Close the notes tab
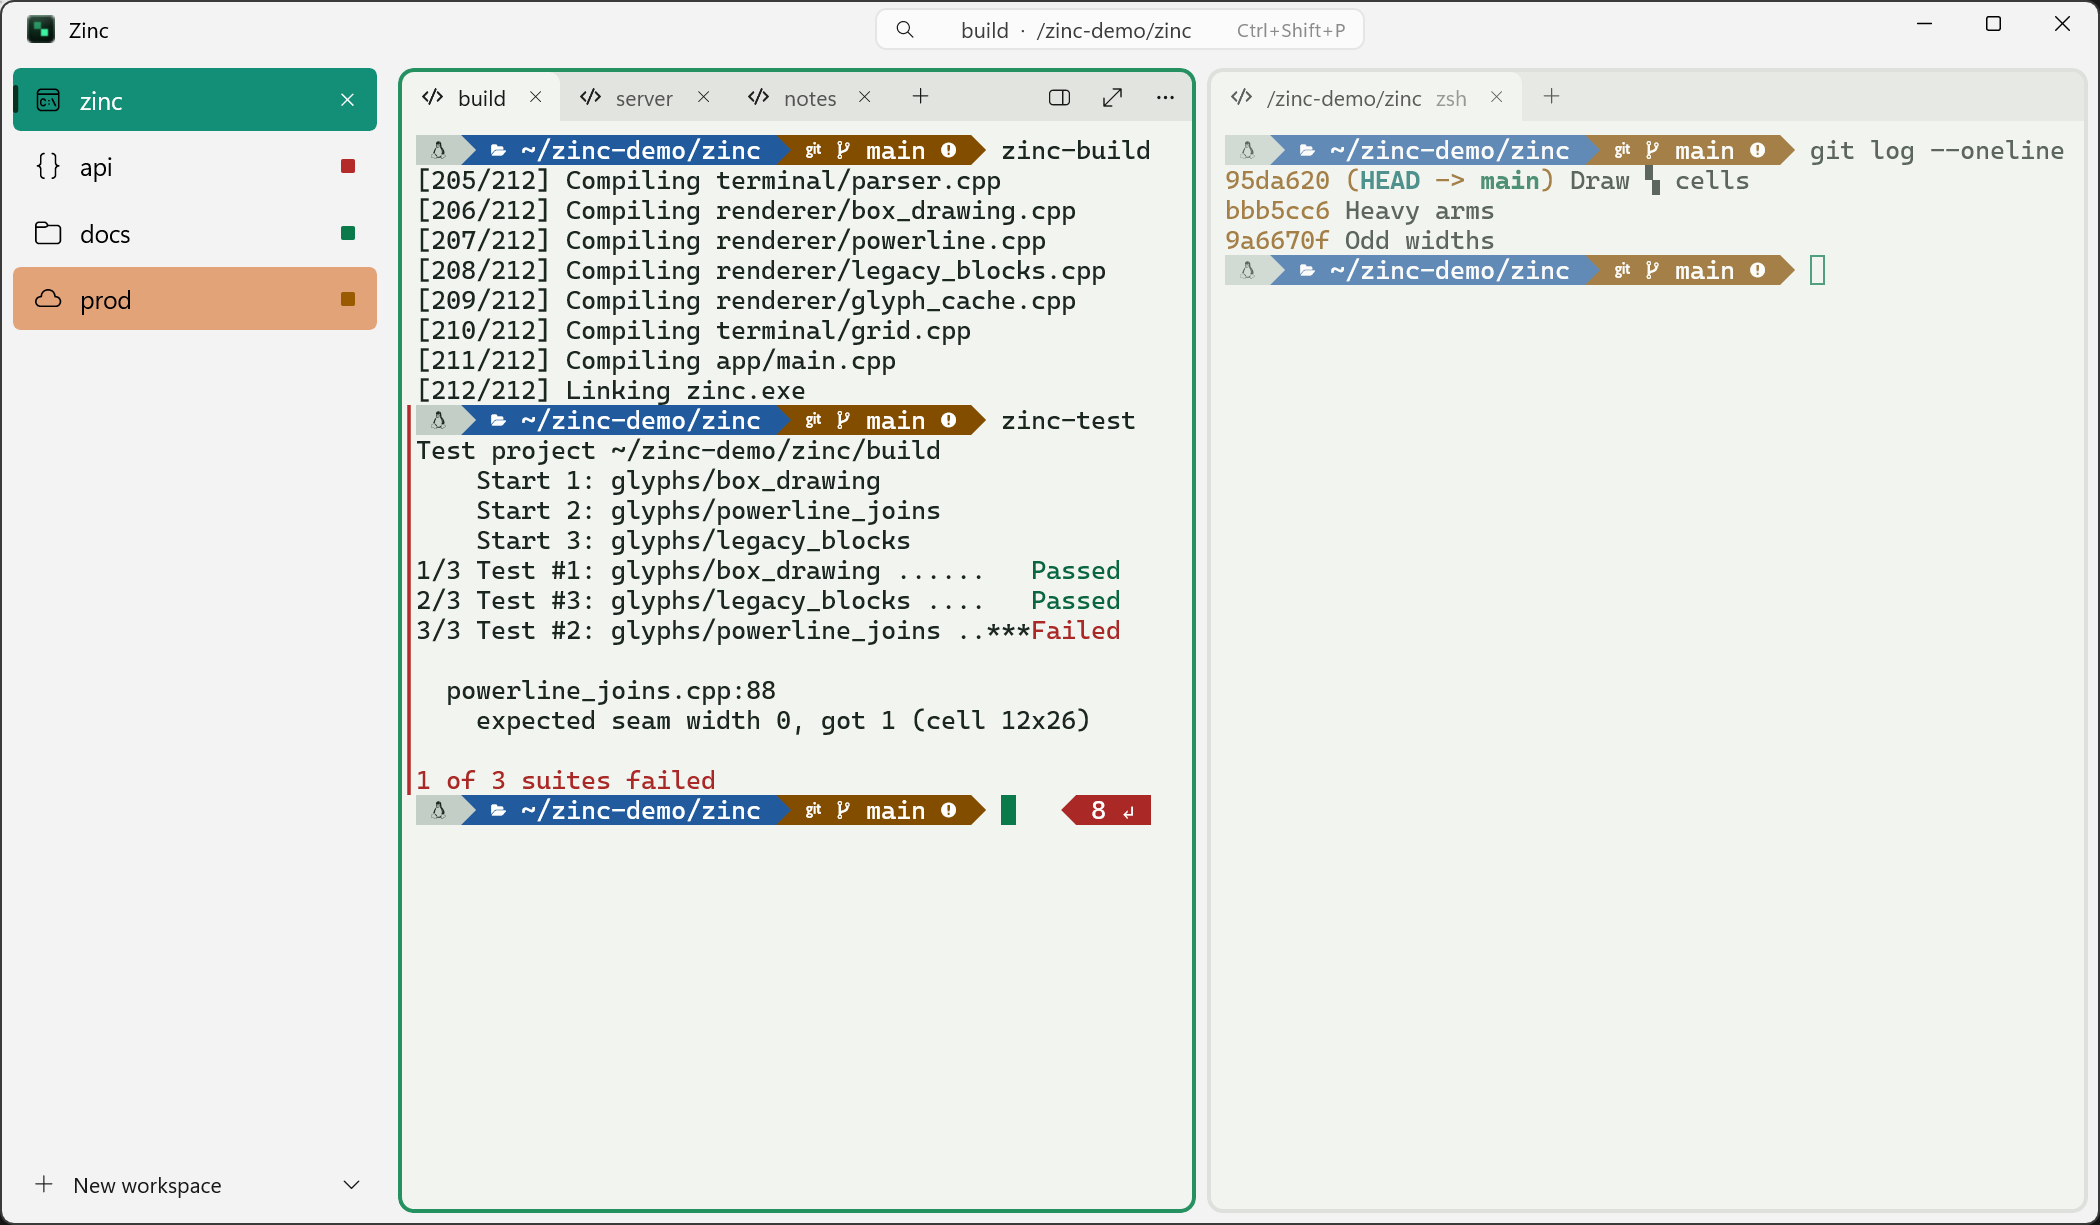The height and width of the screenshot is (1225, 2100). (865, 97)
